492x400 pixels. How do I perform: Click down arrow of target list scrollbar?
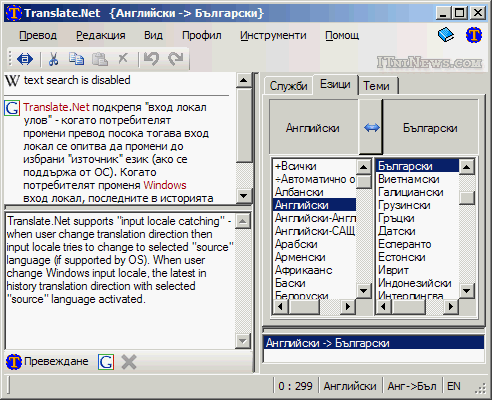coord(466,291)
